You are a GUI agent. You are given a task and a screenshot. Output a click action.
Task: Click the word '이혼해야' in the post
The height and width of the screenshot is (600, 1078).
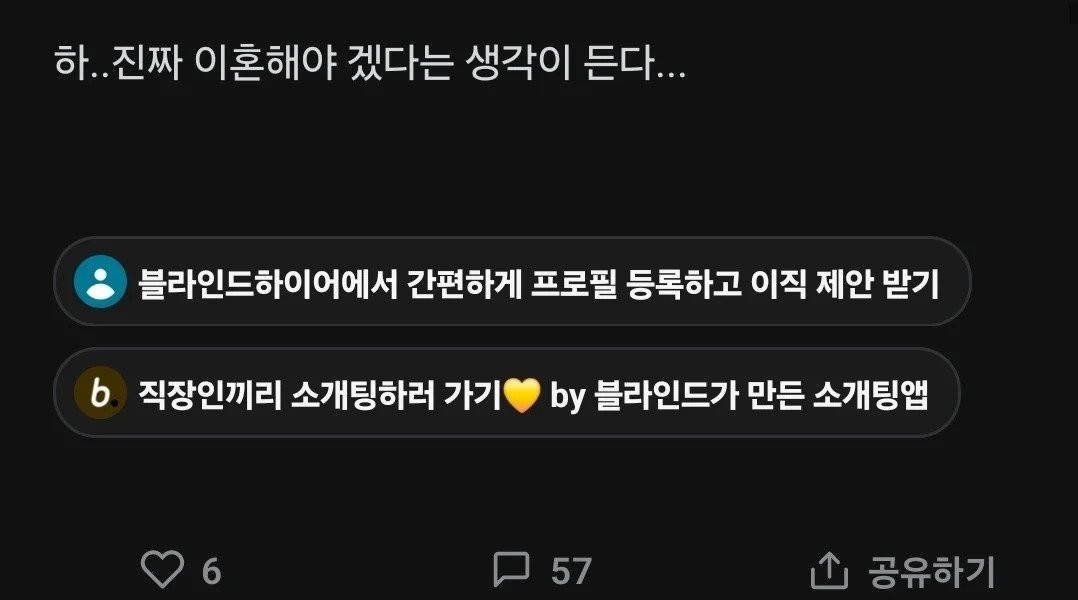(x=265, y=63)
